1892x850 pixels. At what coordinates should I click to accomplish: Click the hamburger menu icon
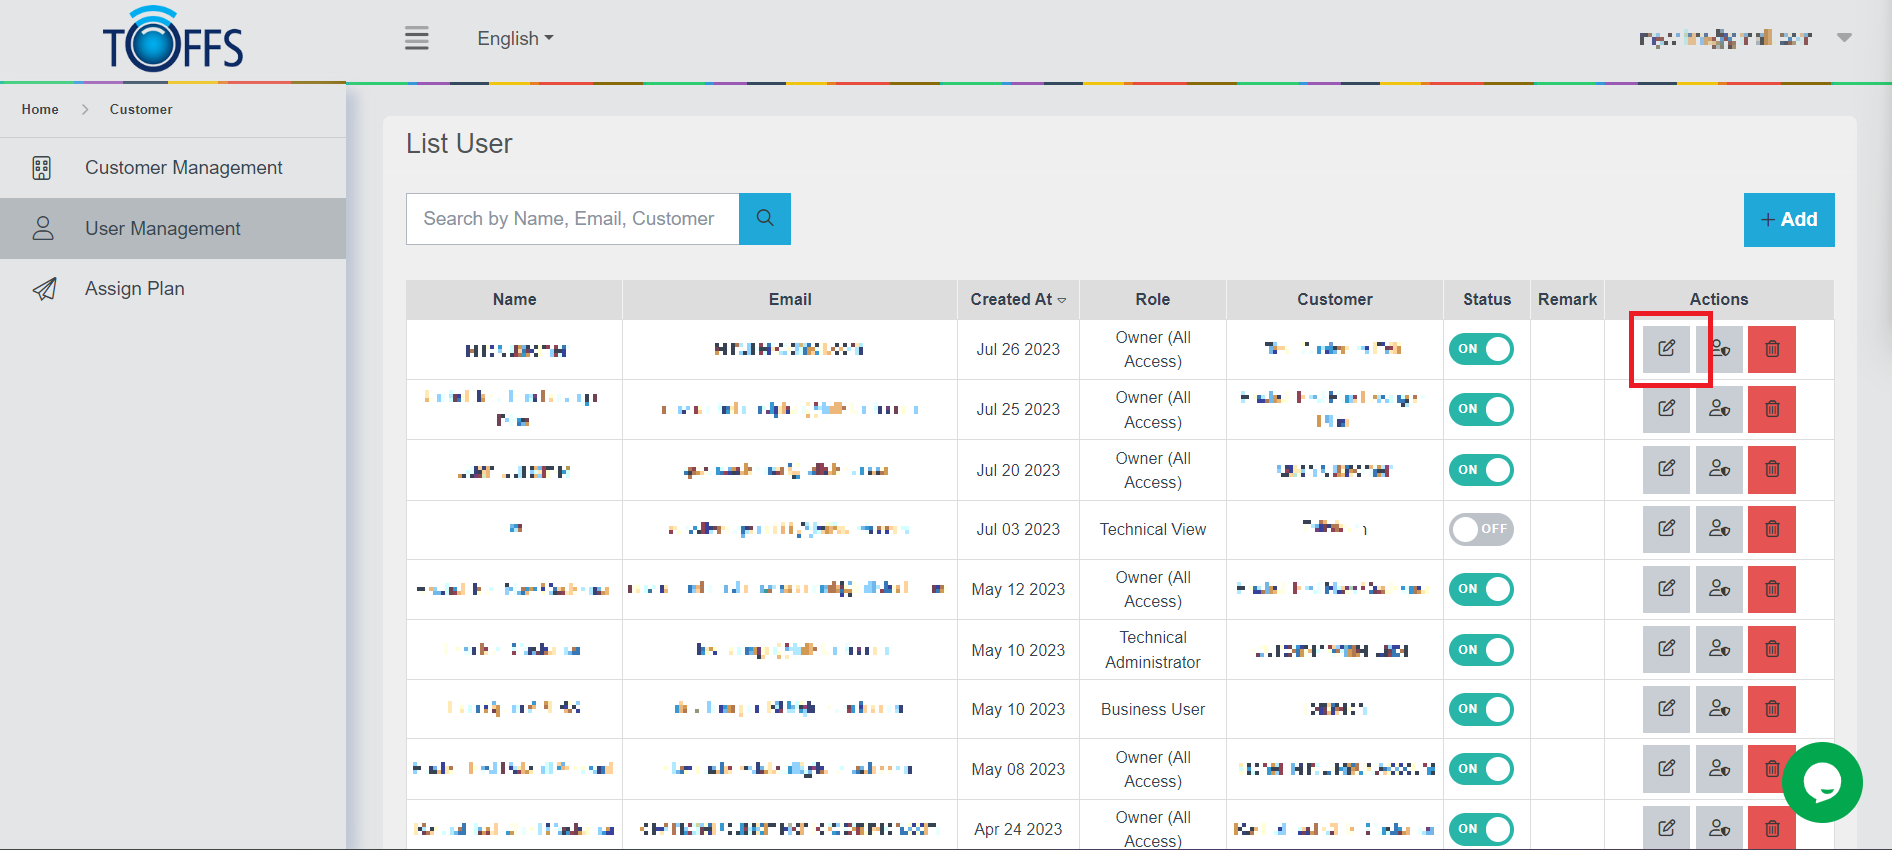click(x=417, y=39)
